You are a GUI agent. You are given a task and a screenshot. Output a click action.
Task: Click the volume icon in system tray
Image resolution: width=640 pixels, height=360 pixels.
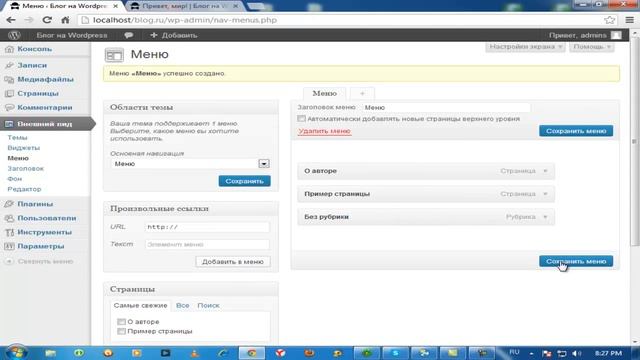(576, 353)
